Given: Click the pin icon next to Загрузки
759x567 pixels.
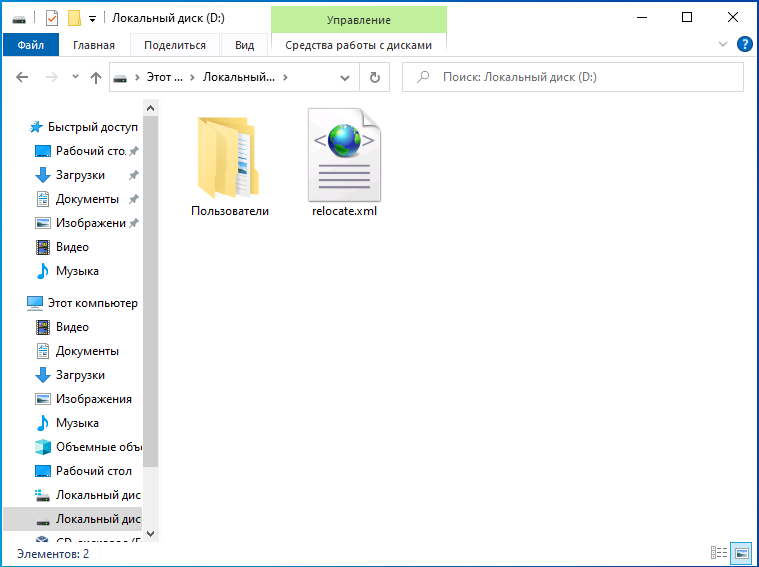Looking at the screenshot, I should pos(134,175).
